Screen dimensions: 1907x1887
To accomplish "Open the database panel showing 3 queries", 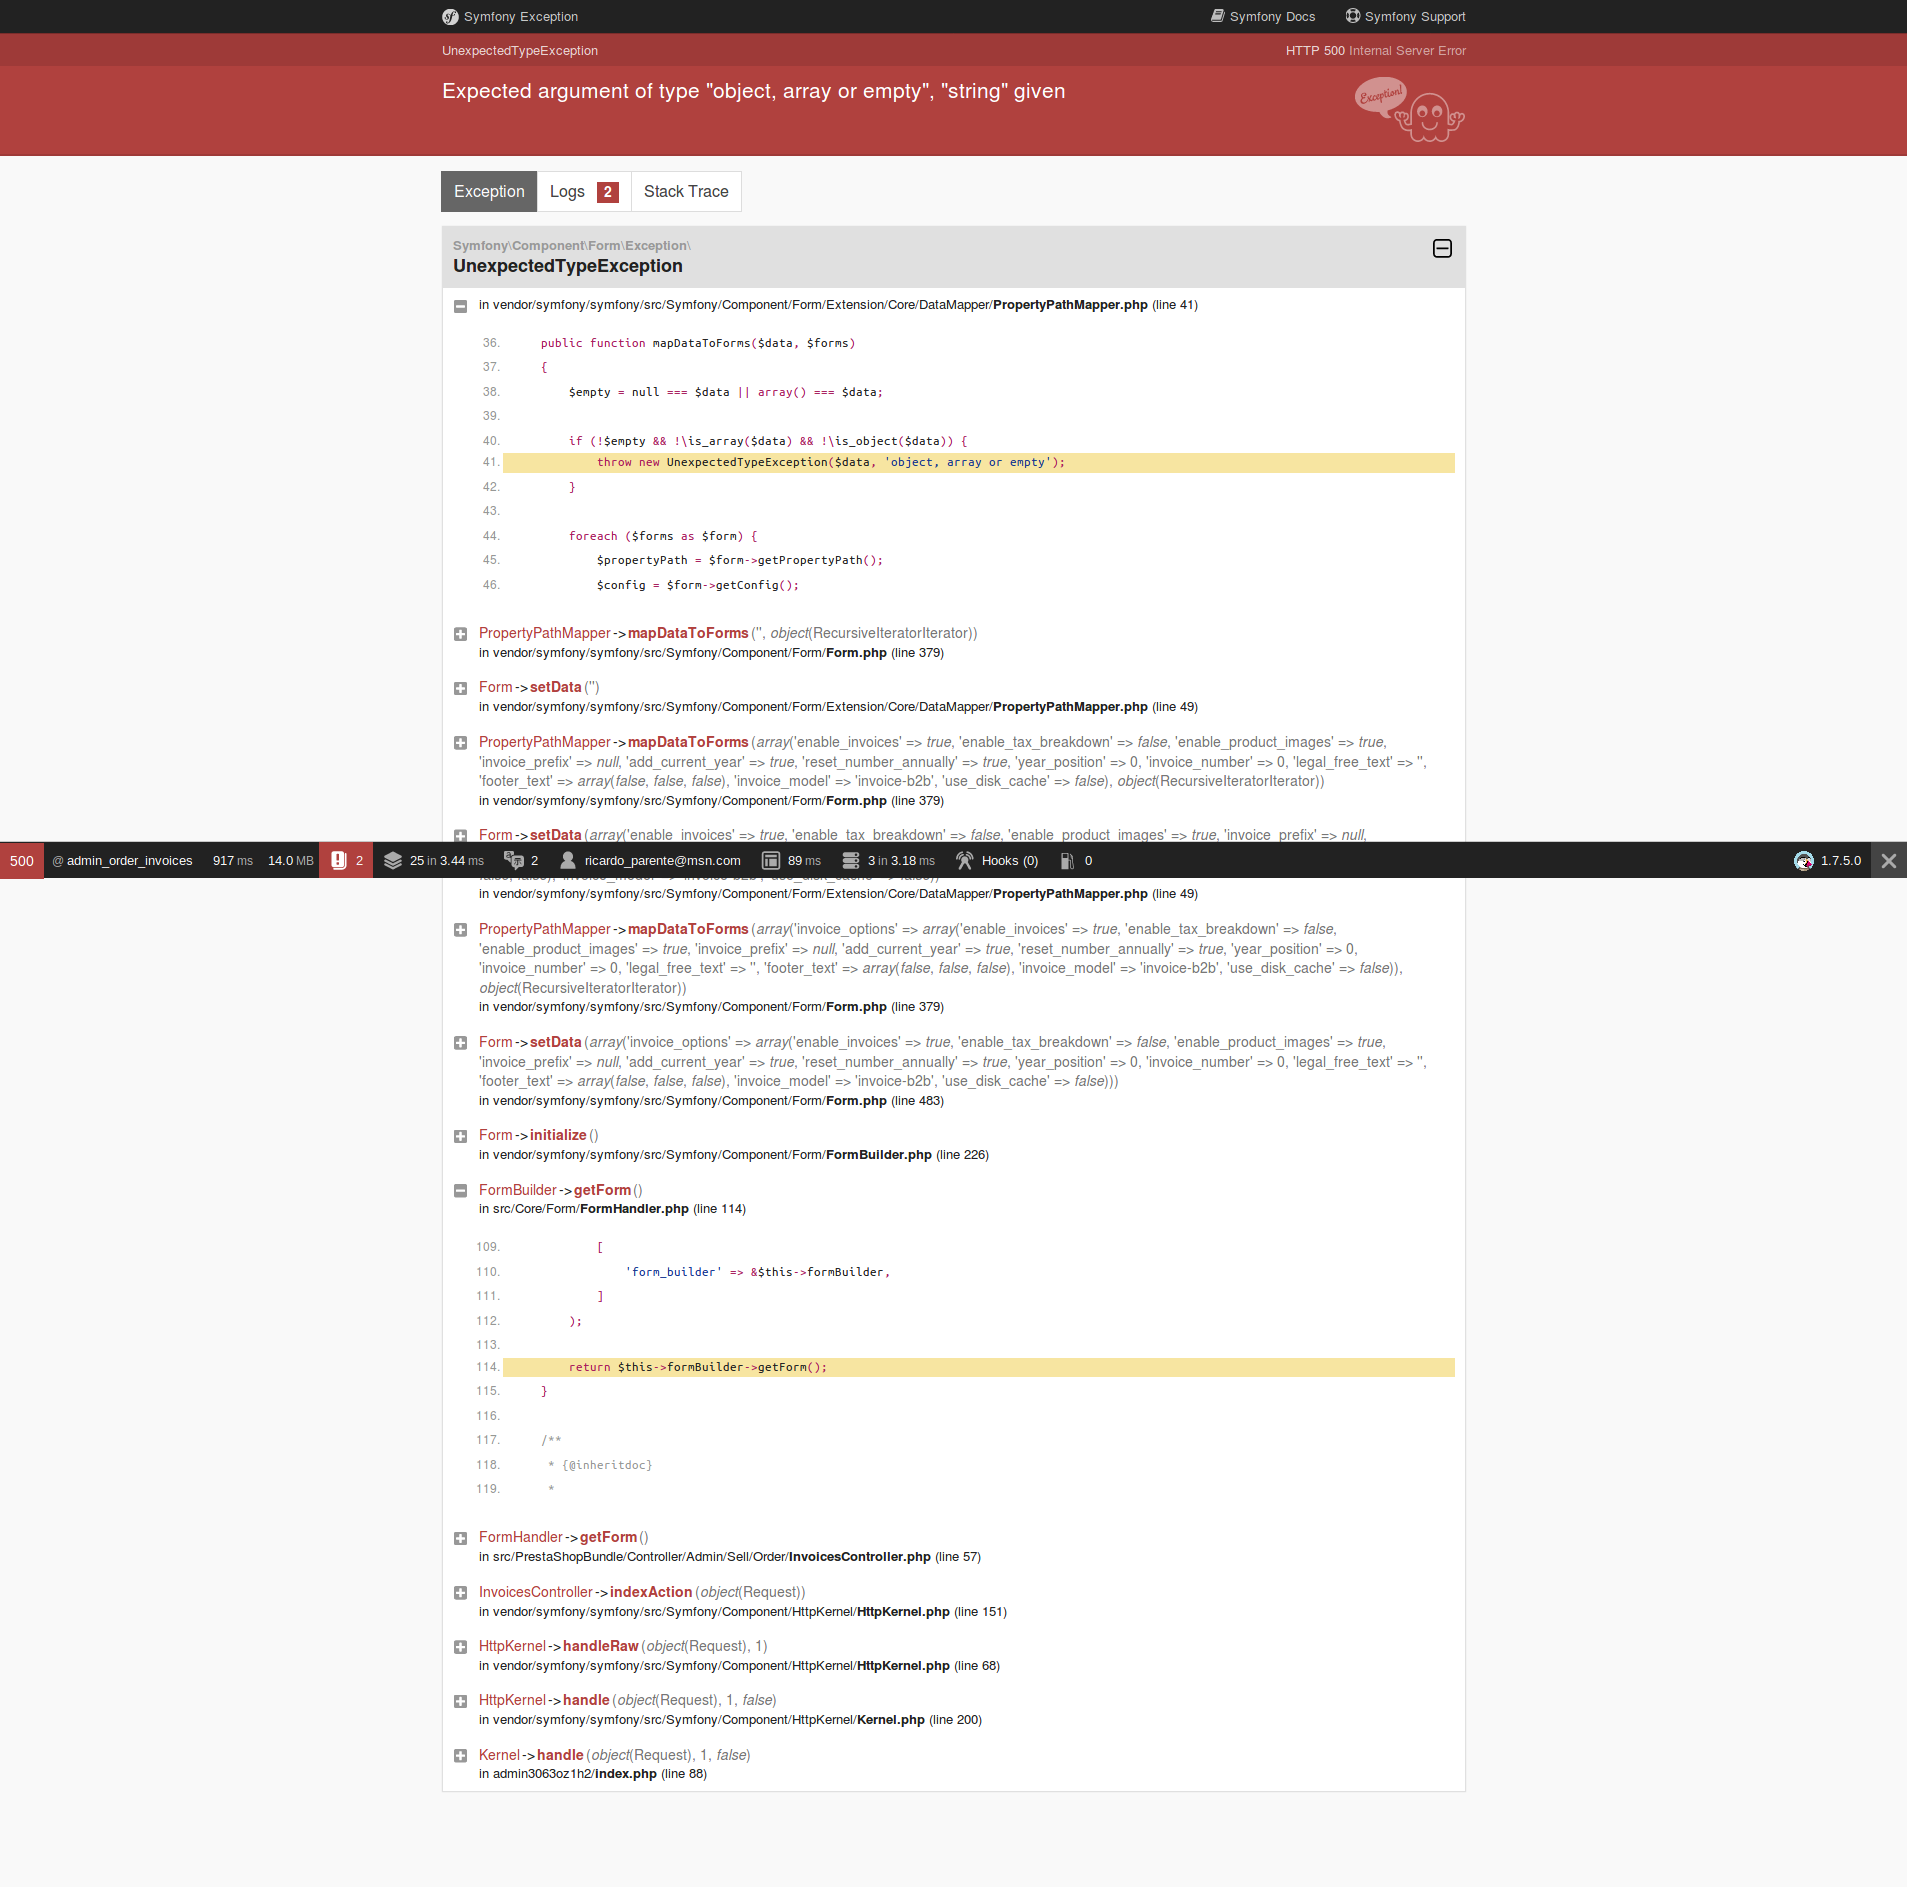I will point(849,860).
